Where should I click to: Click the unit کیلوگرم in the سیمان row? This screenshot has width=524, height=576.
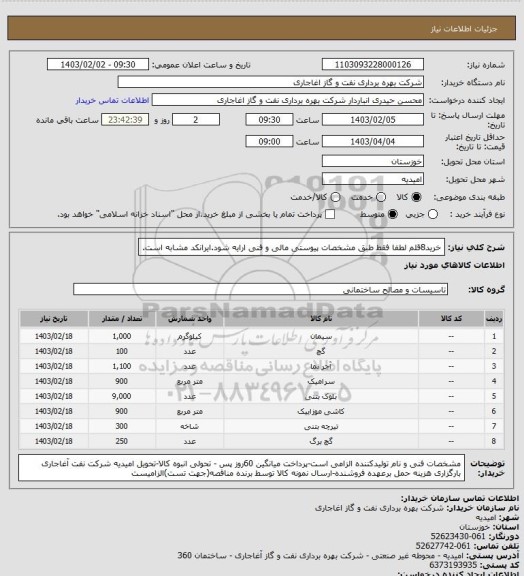tap(190, 336)
